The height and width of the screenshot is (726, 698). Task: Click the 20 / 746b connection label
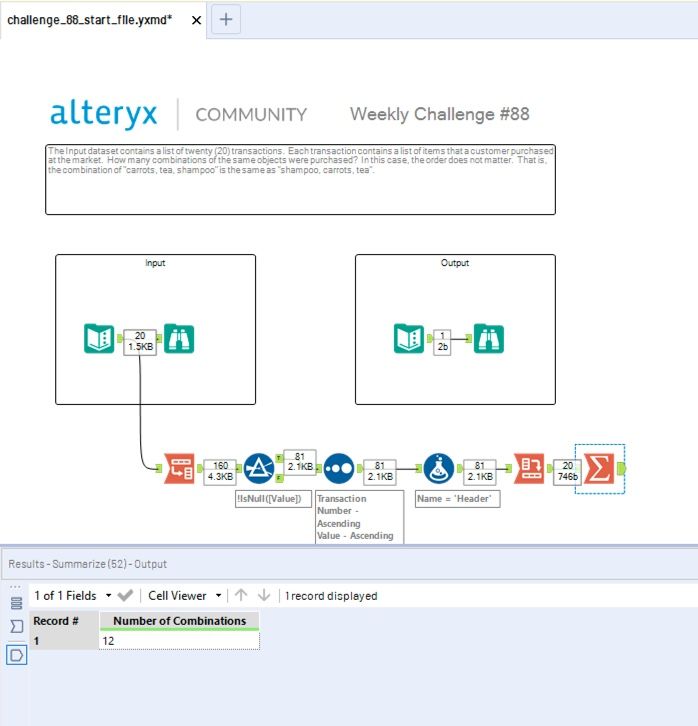567,471
